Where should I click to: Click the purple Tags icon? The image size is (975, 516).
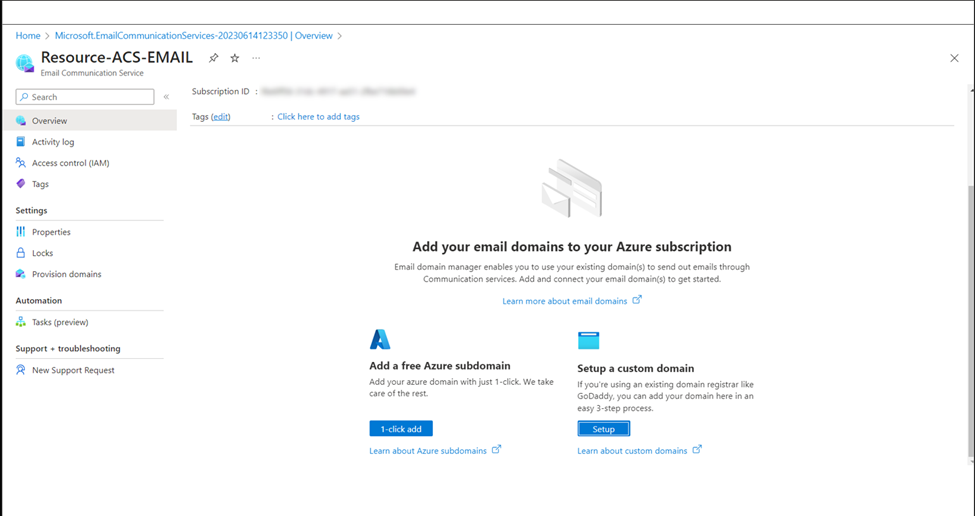tap(21, 184)
